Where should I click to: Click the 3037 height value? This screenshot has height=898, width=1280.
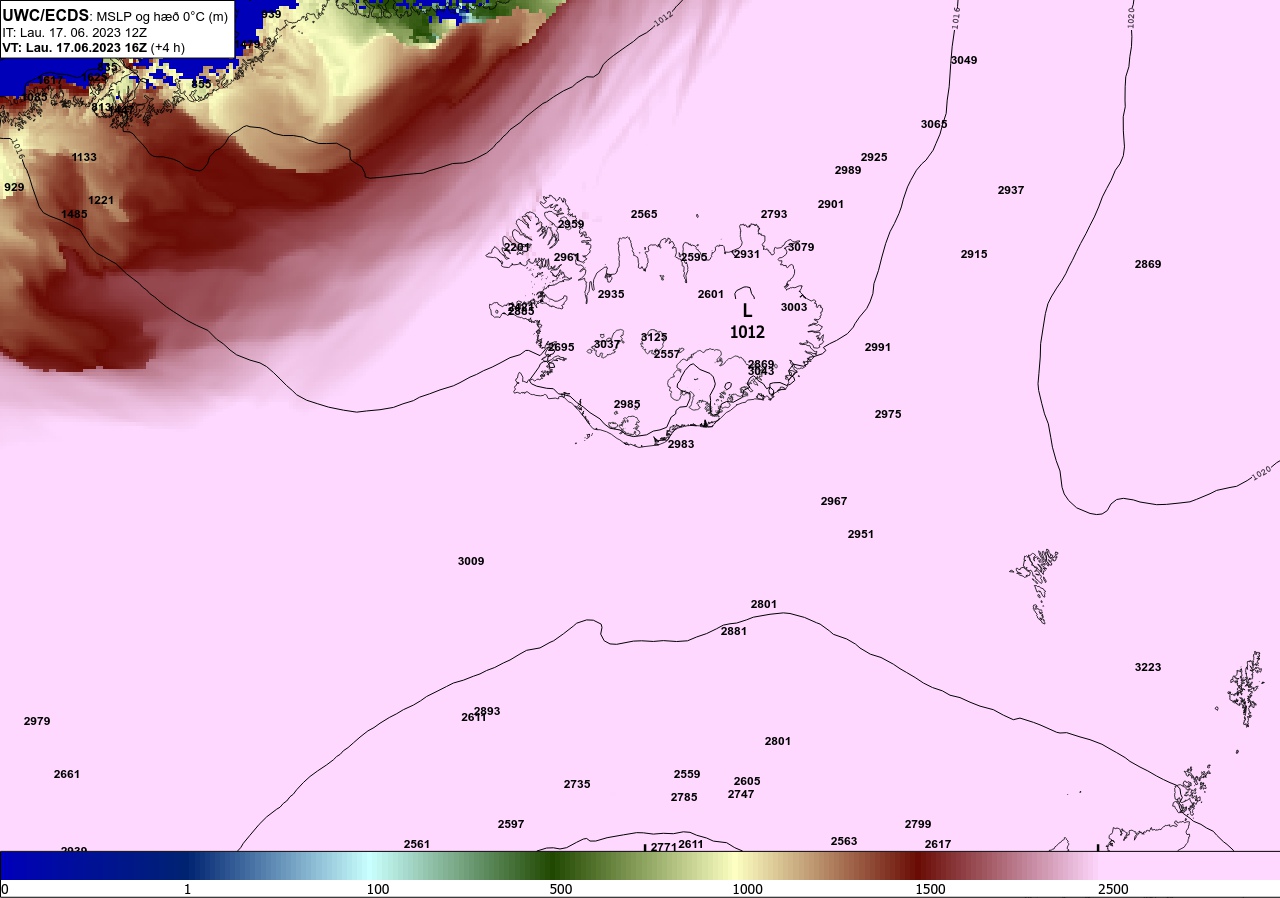[607, 344]
